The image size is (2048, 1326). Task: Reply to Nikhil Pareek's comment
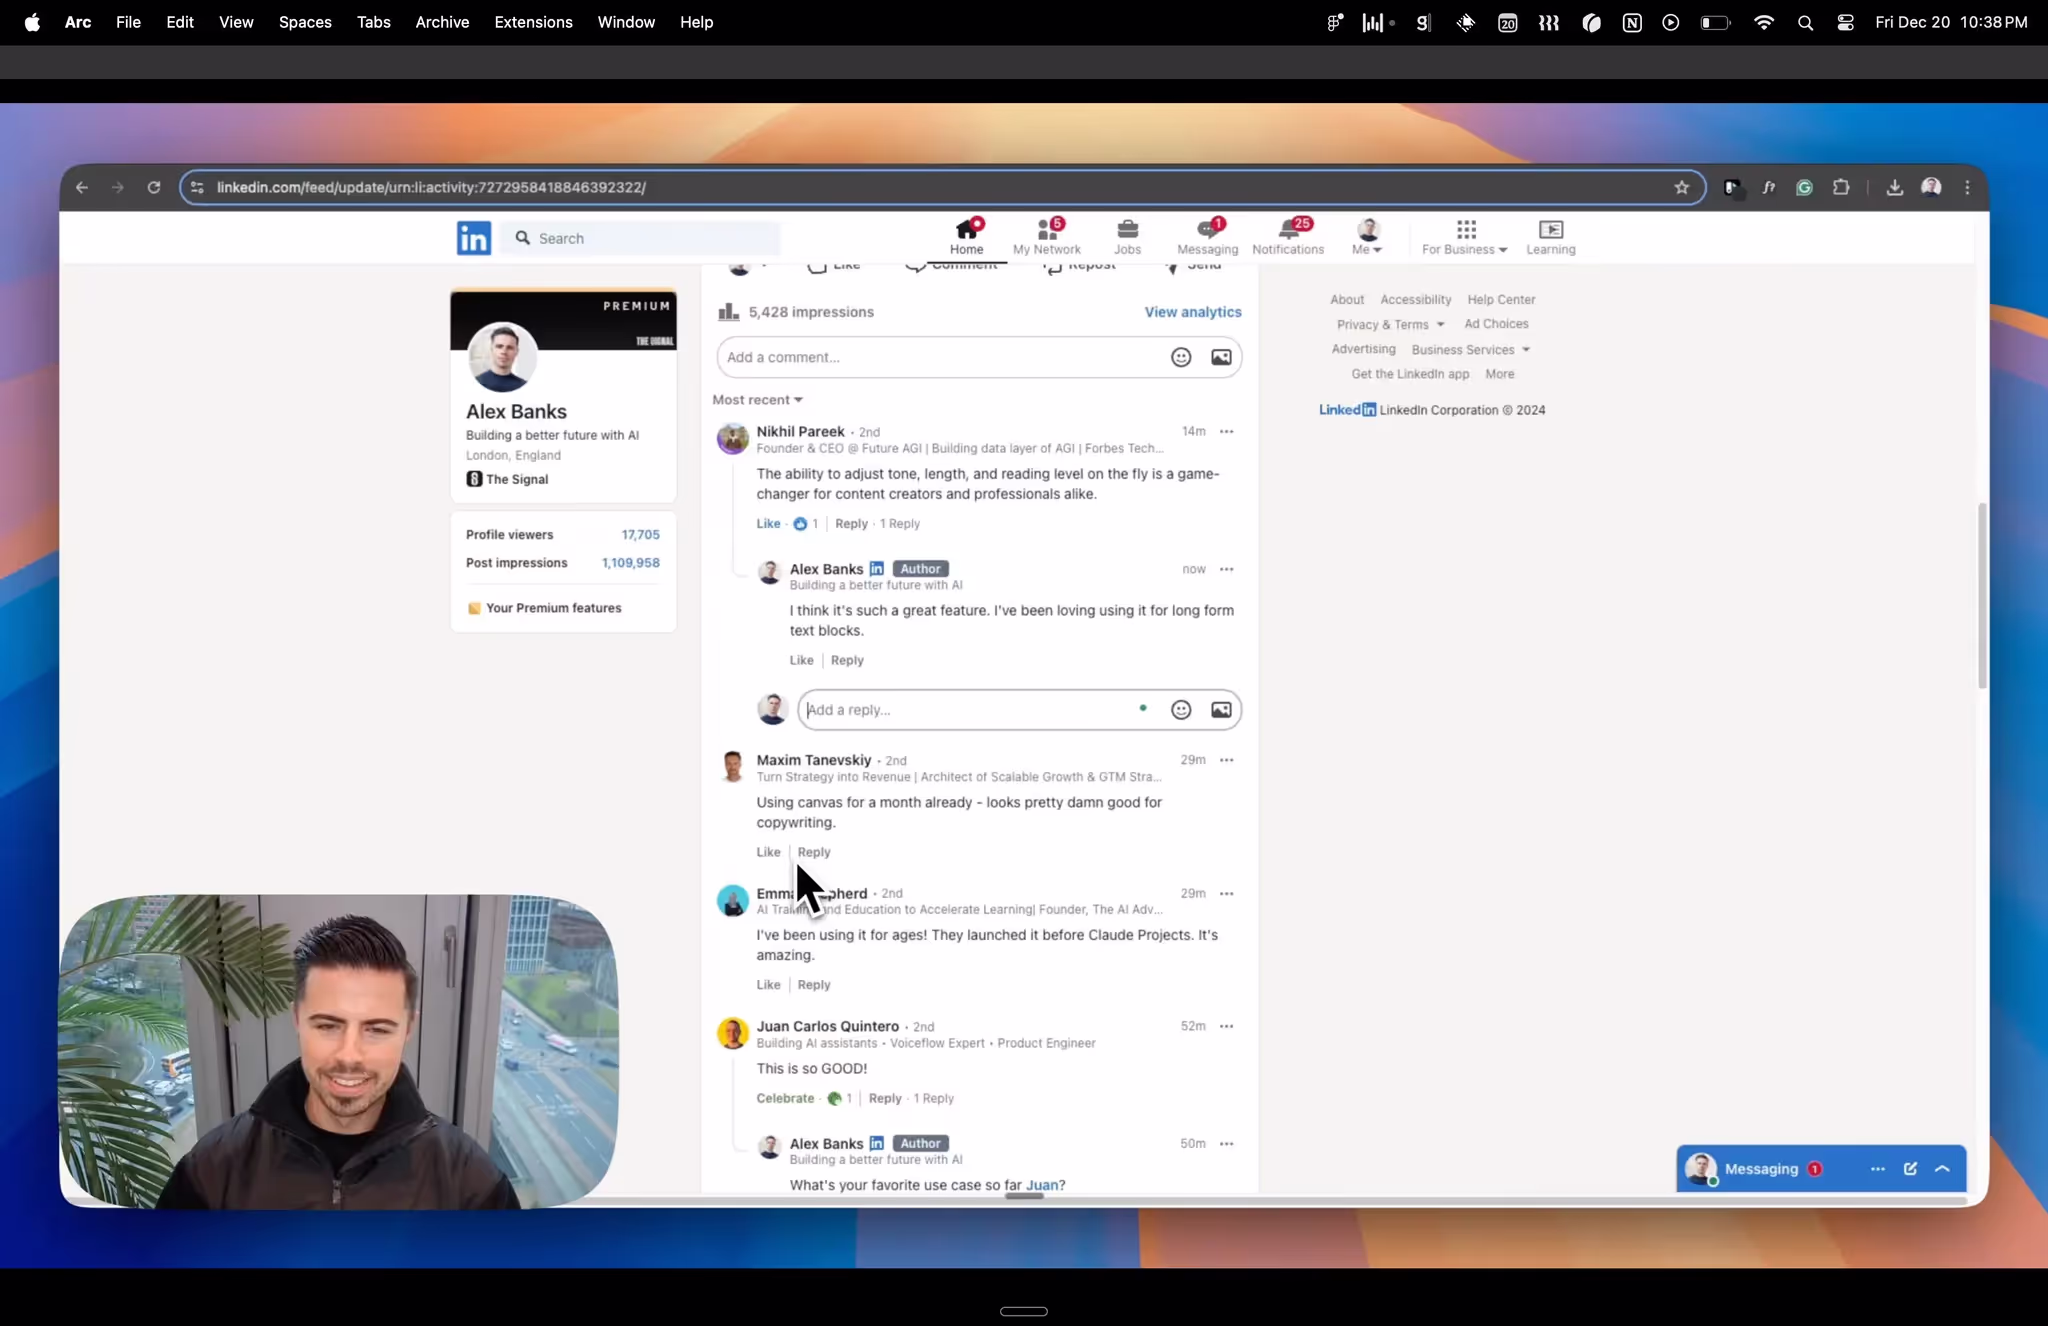[851, 524]
